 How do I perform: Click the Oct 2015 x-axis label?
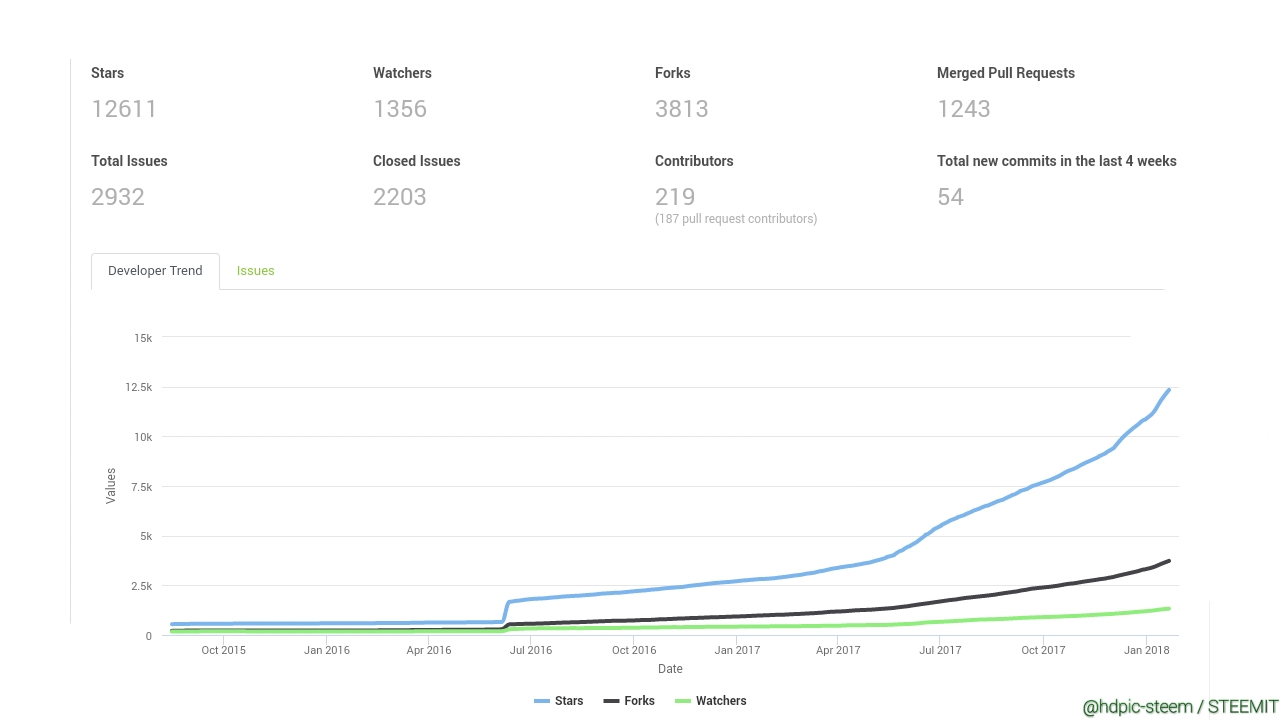click(223, 650)
